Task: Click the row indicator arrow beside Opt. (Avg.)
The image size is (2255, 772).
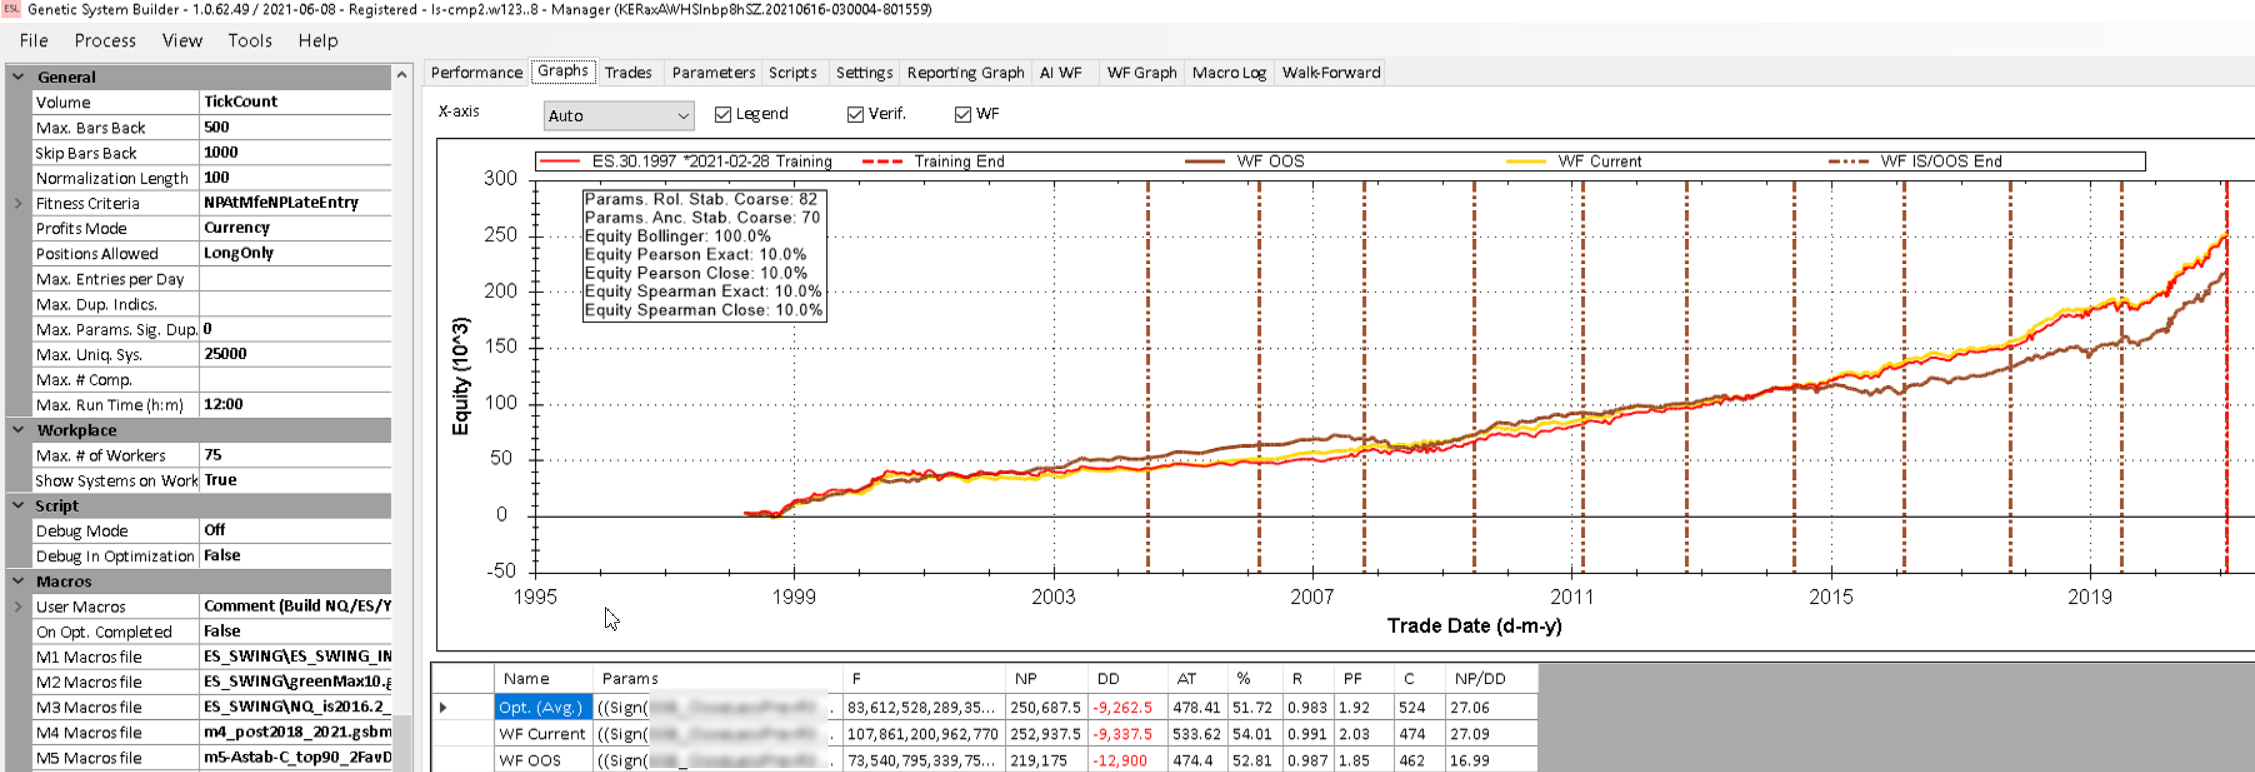Action: 443,707
